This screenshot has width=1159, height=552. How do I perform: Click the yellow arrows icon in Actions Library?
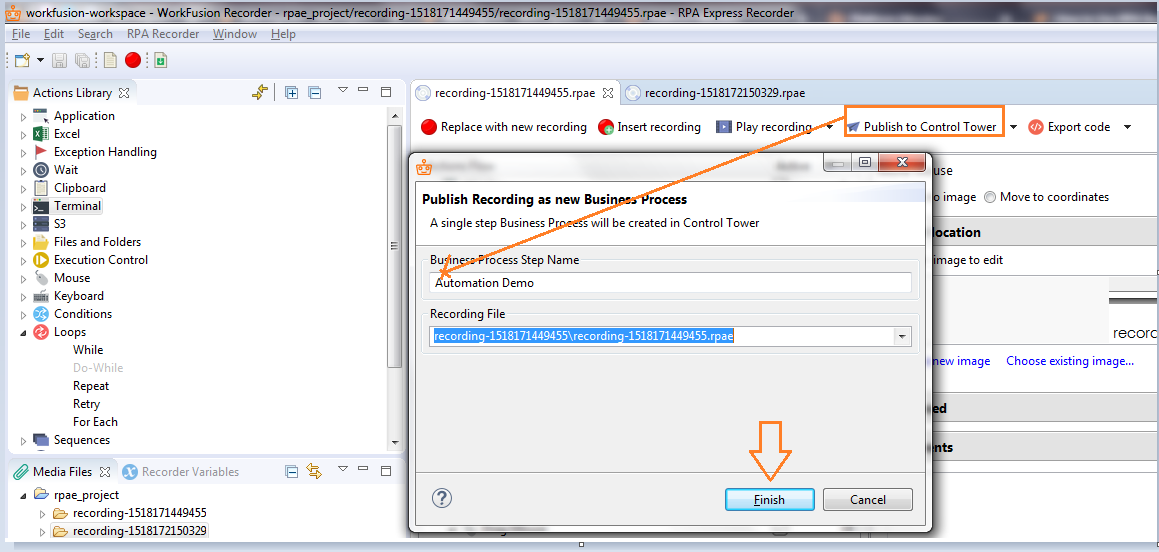click(259, 92)
